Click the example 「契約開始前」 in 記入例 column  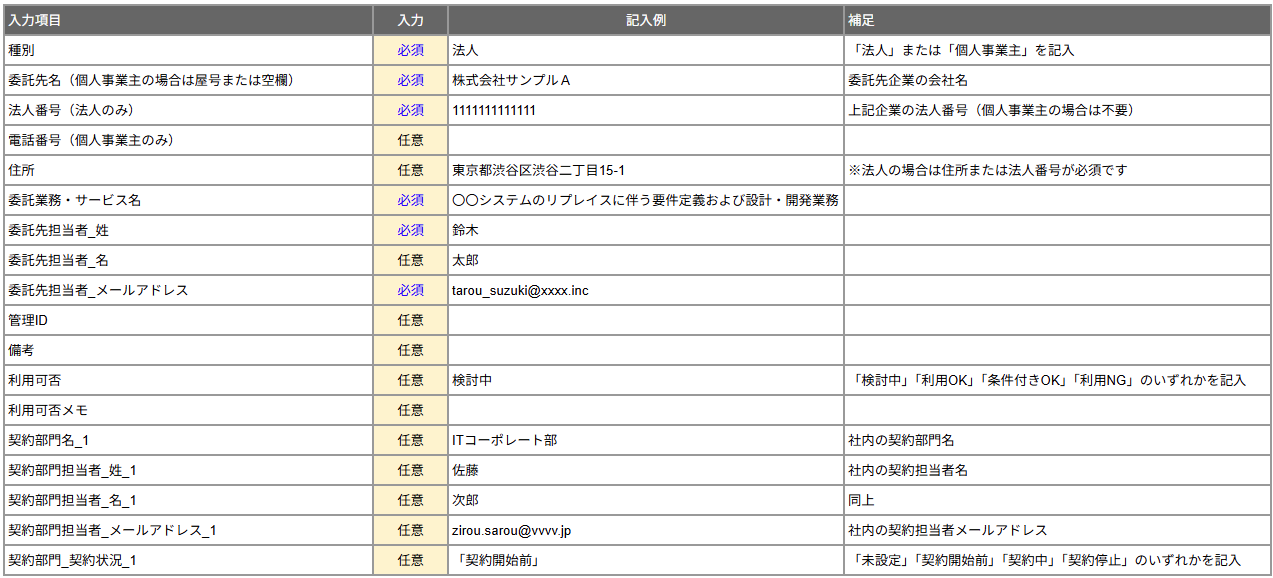496,560
